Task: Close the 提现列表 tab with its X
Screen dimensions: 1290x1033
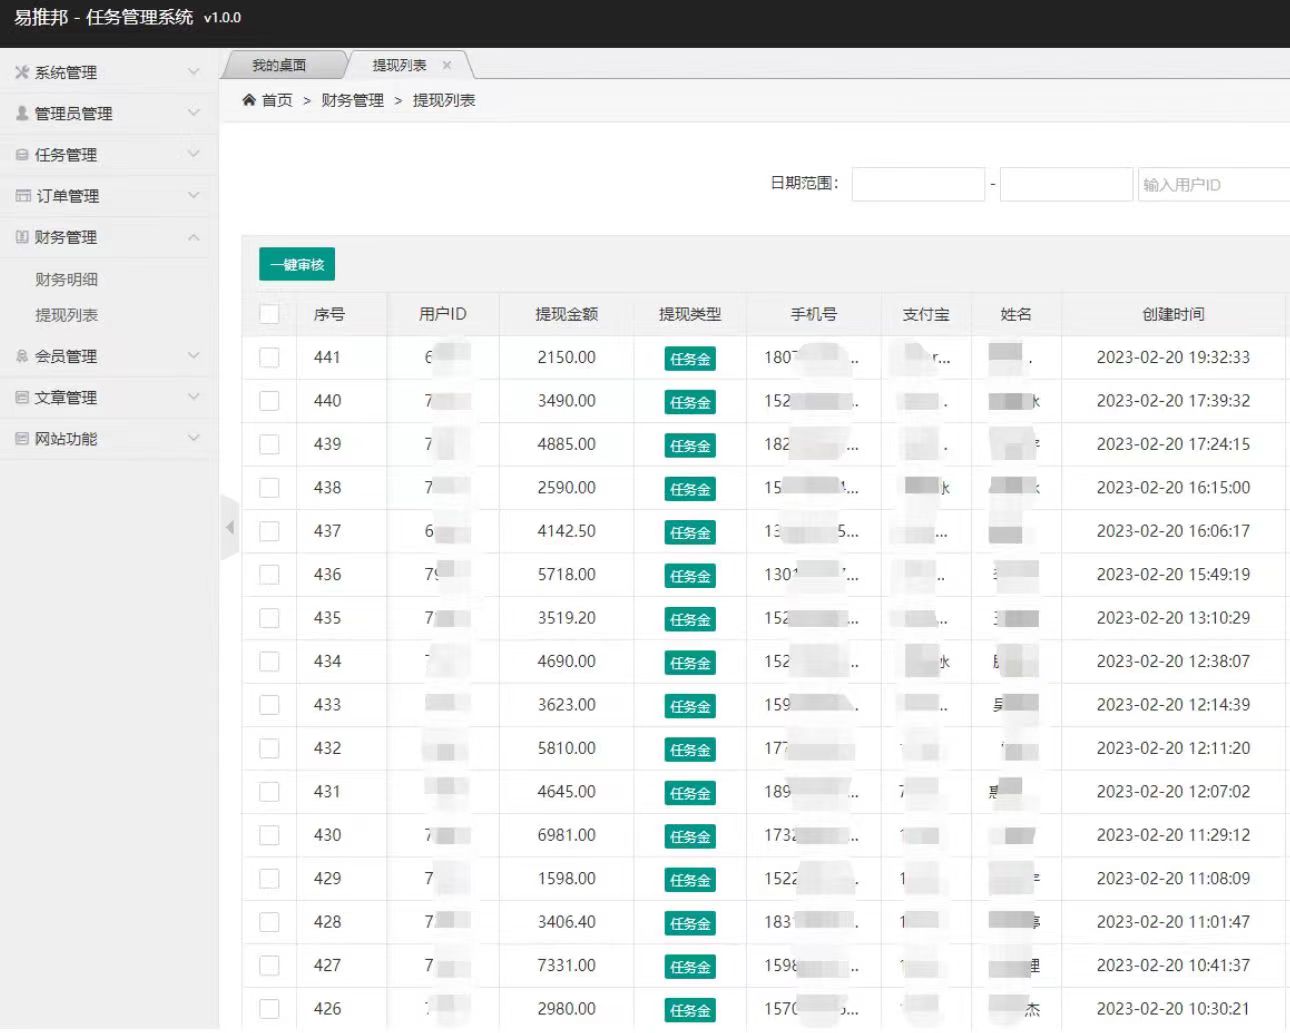Action: coord(447,65)
